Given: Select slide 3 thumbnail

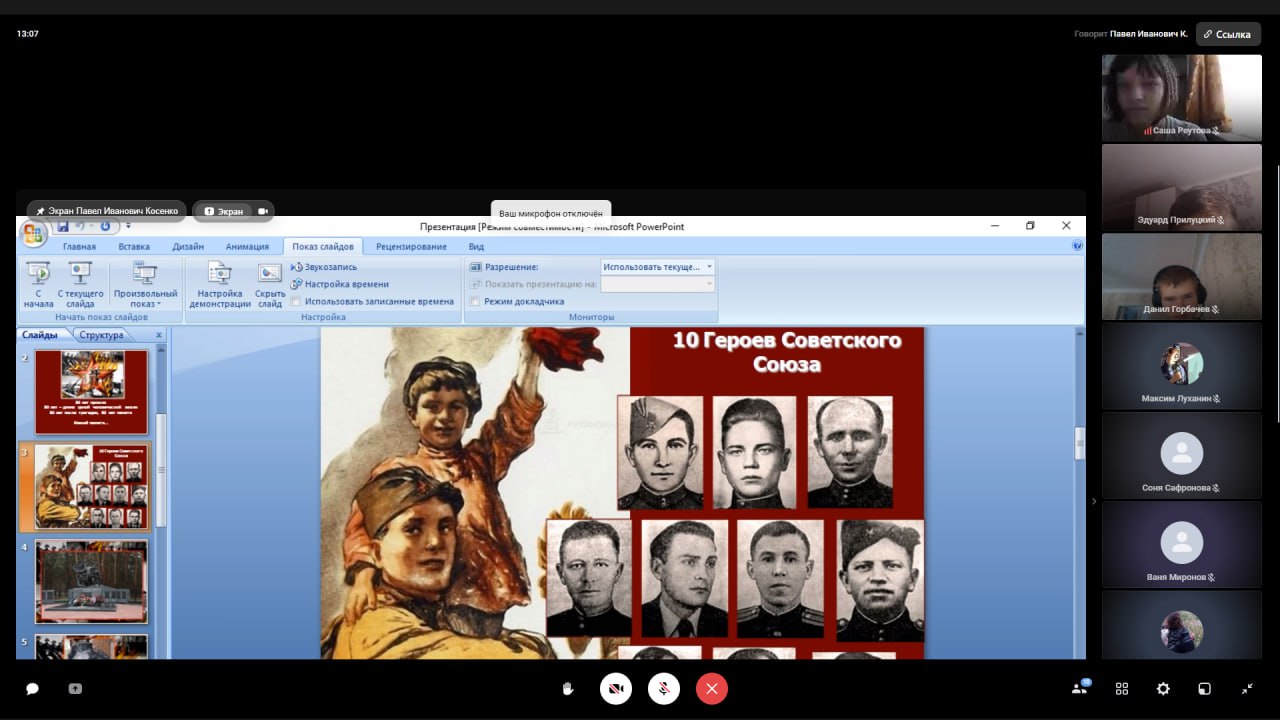Looking at the screenshot, I should (x=91, y=487).
